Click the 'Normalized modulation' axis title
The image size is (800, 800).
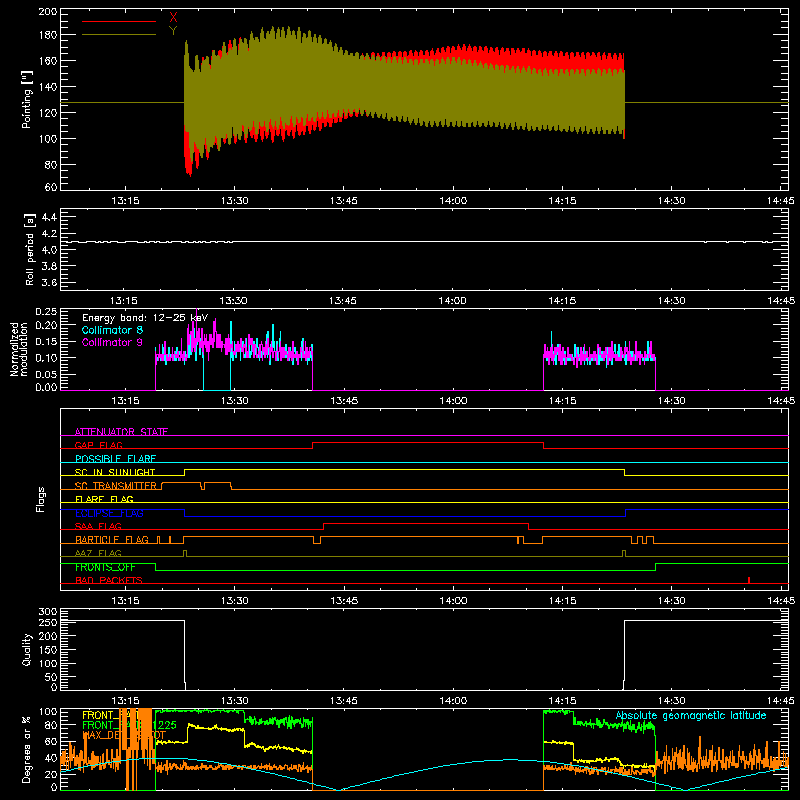pos(19,349)
